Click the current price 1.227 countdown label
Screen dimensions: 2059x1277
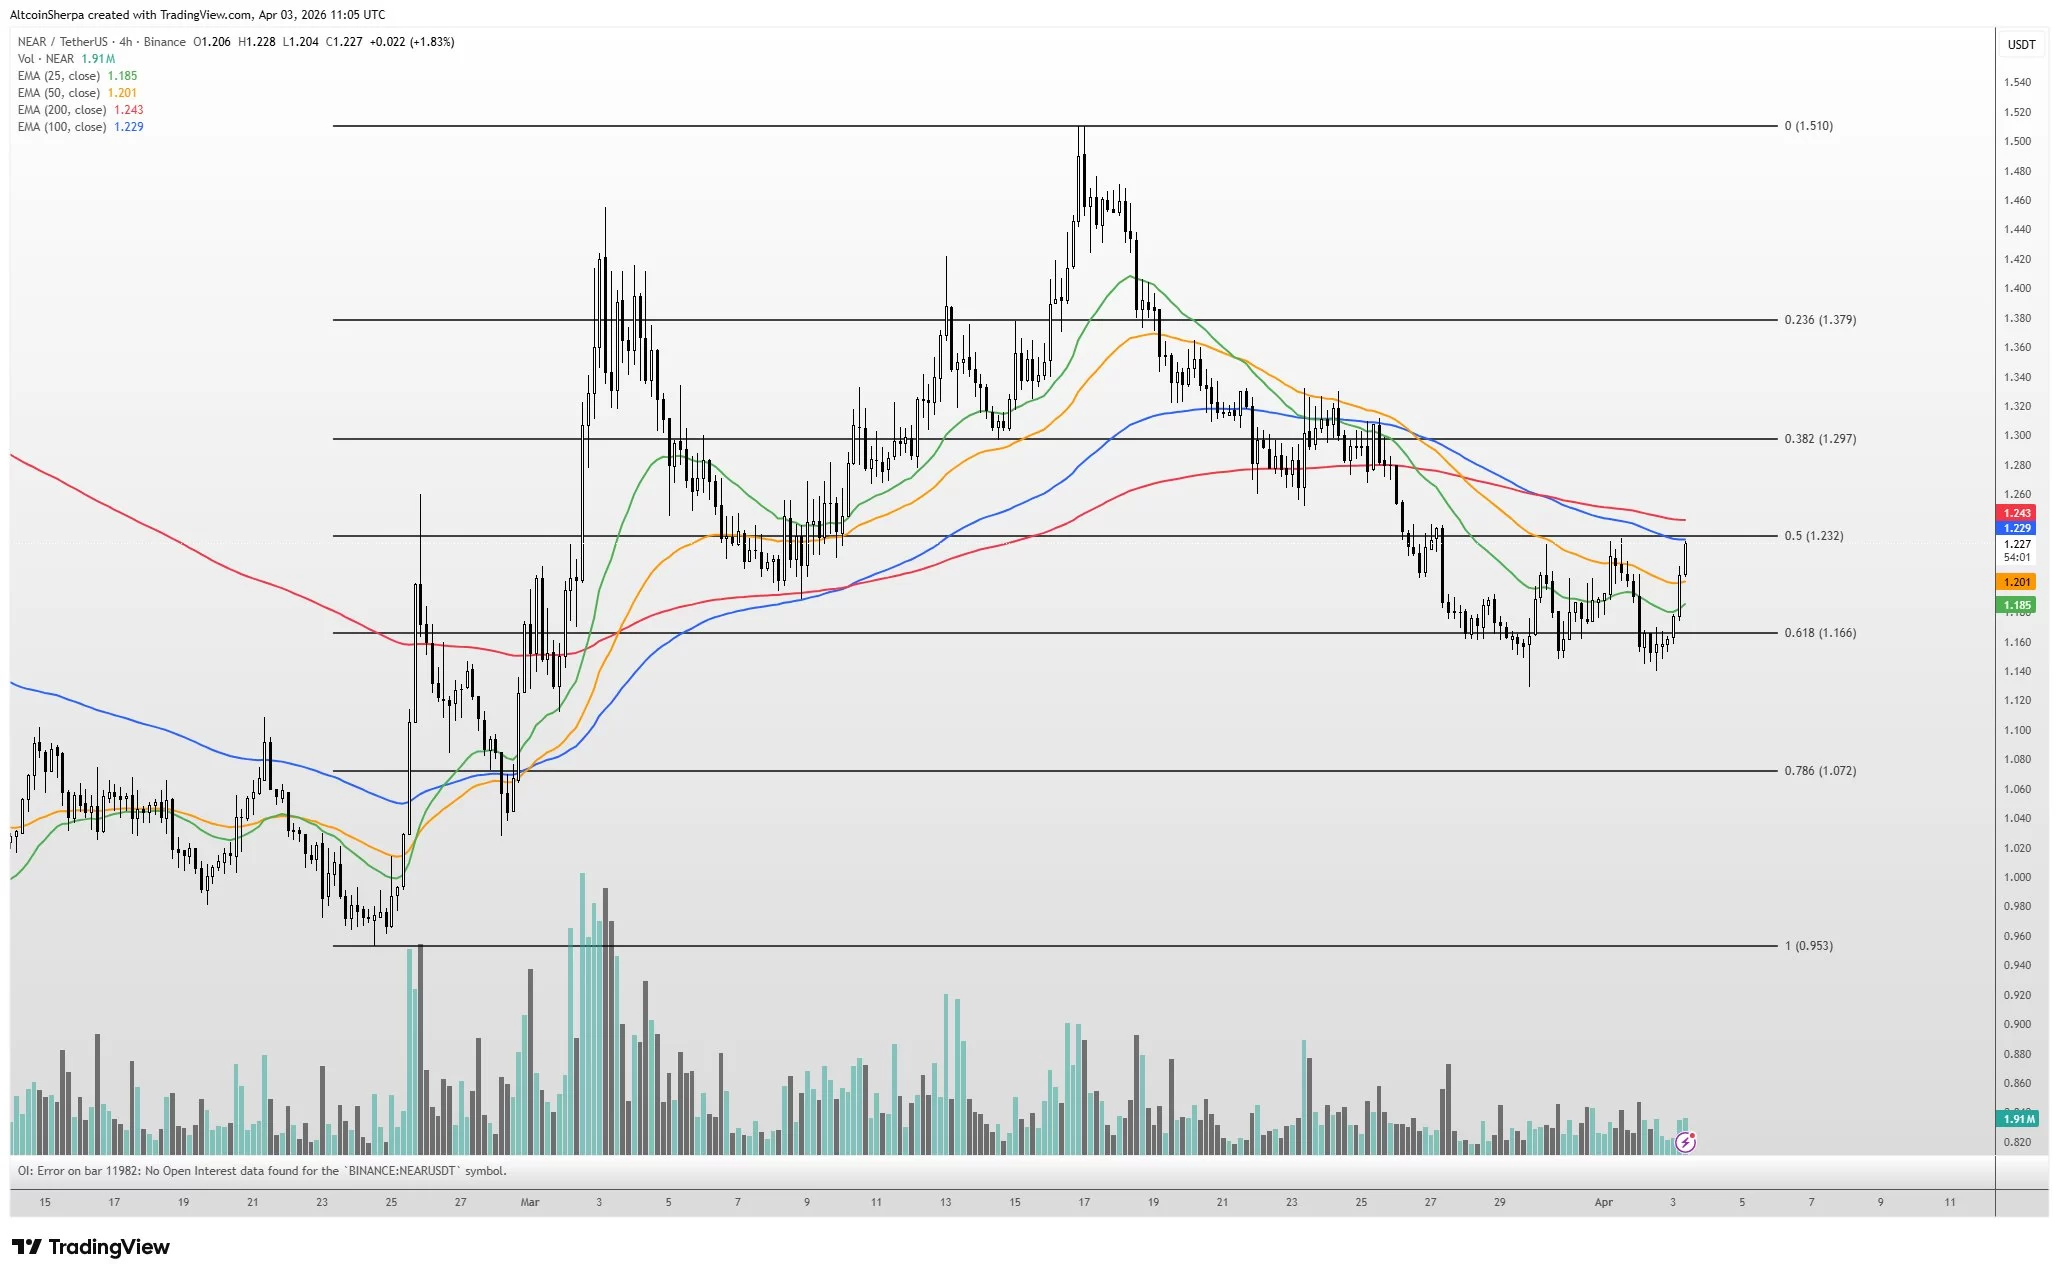pyautogui.click(x=2016, y=550)
